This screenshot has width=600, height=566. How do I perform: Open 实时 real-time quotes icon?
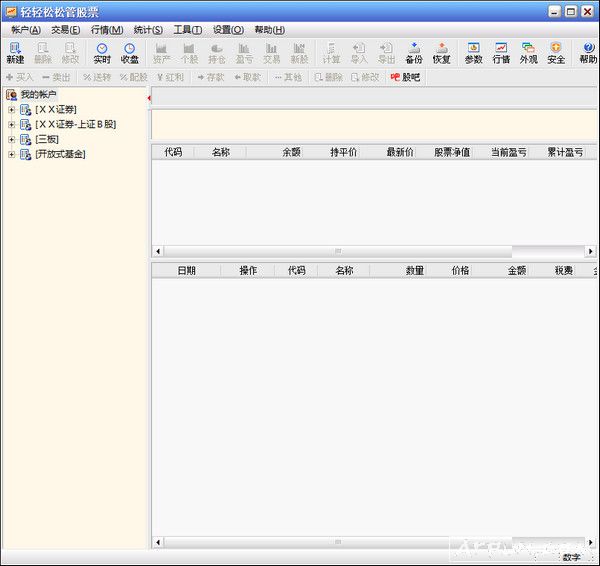(102, 53)
